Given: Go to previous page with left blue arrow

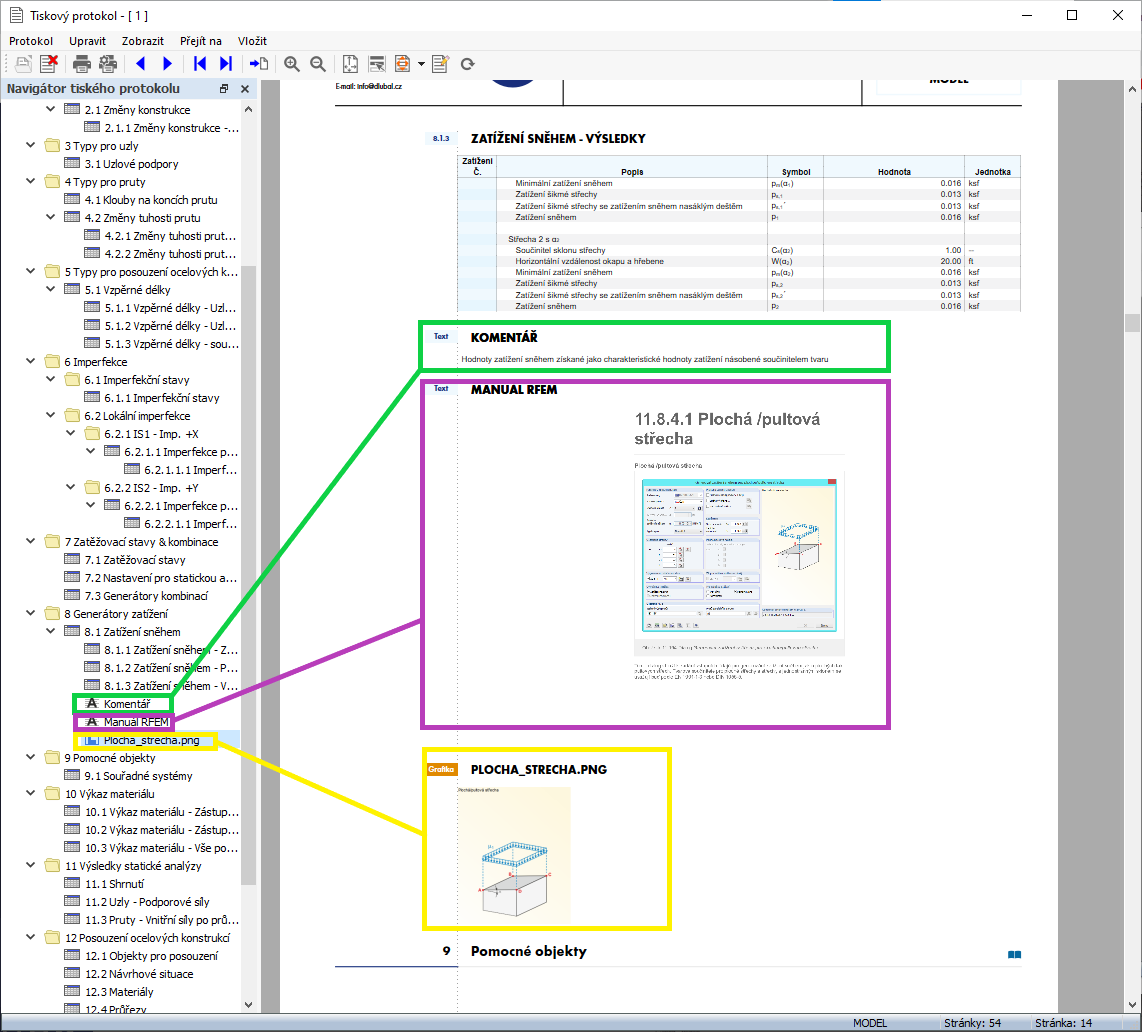Looking at the screenshot, I should (141, 64).
